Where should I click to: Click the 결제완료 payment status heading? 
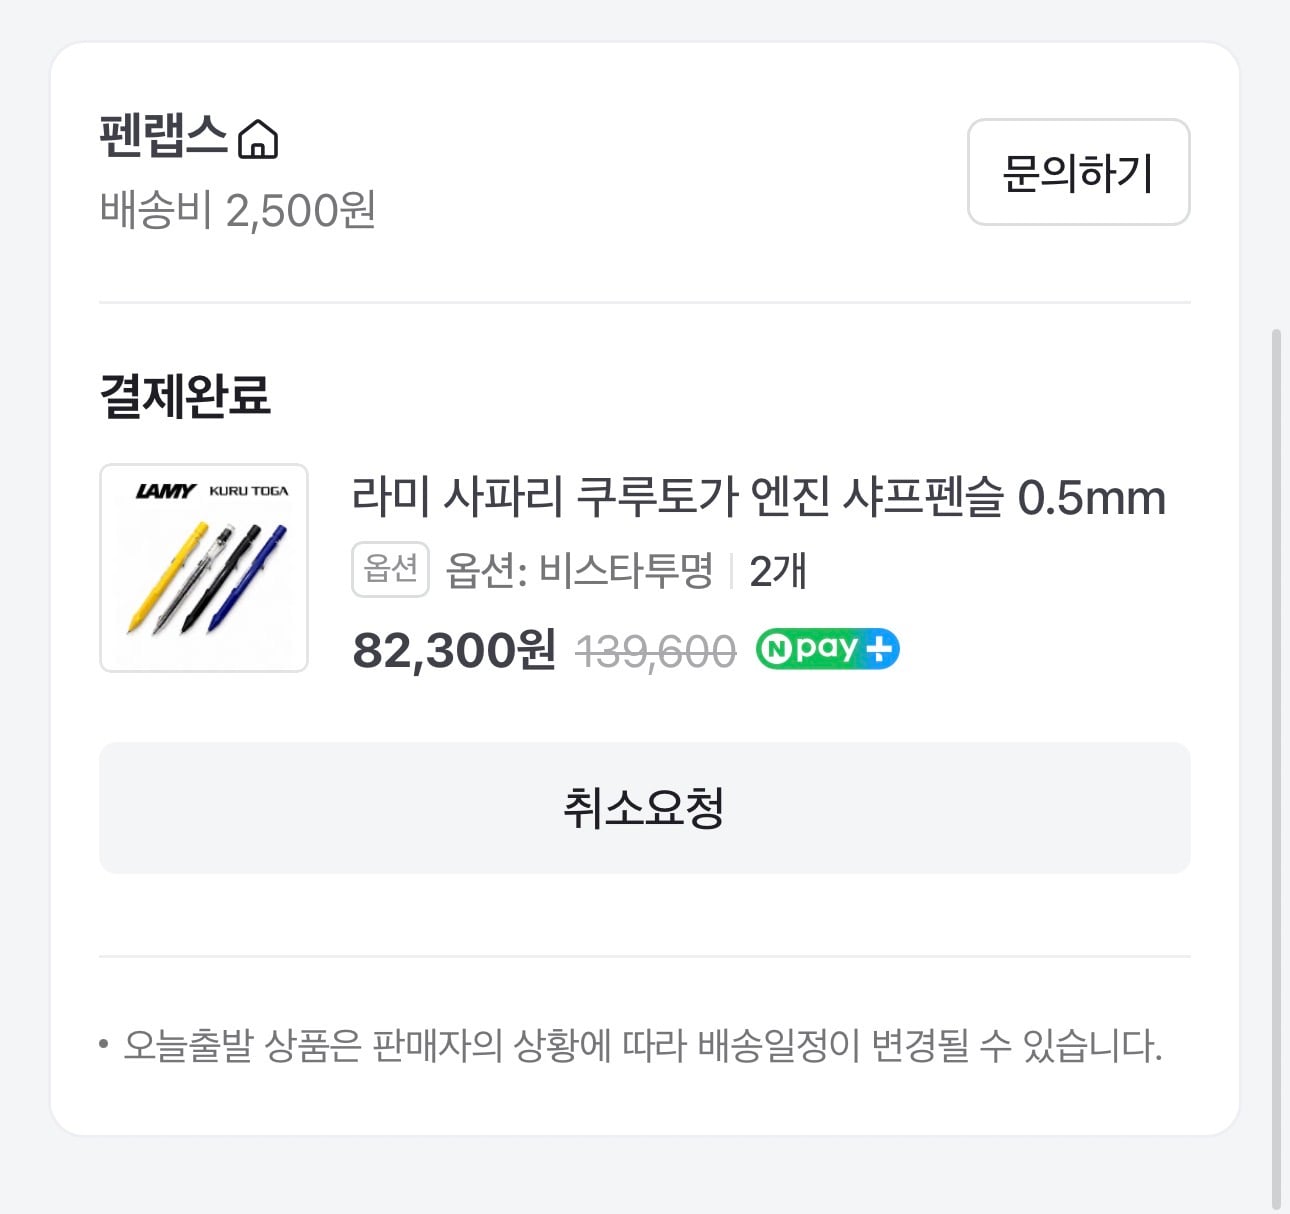(185, 395)
